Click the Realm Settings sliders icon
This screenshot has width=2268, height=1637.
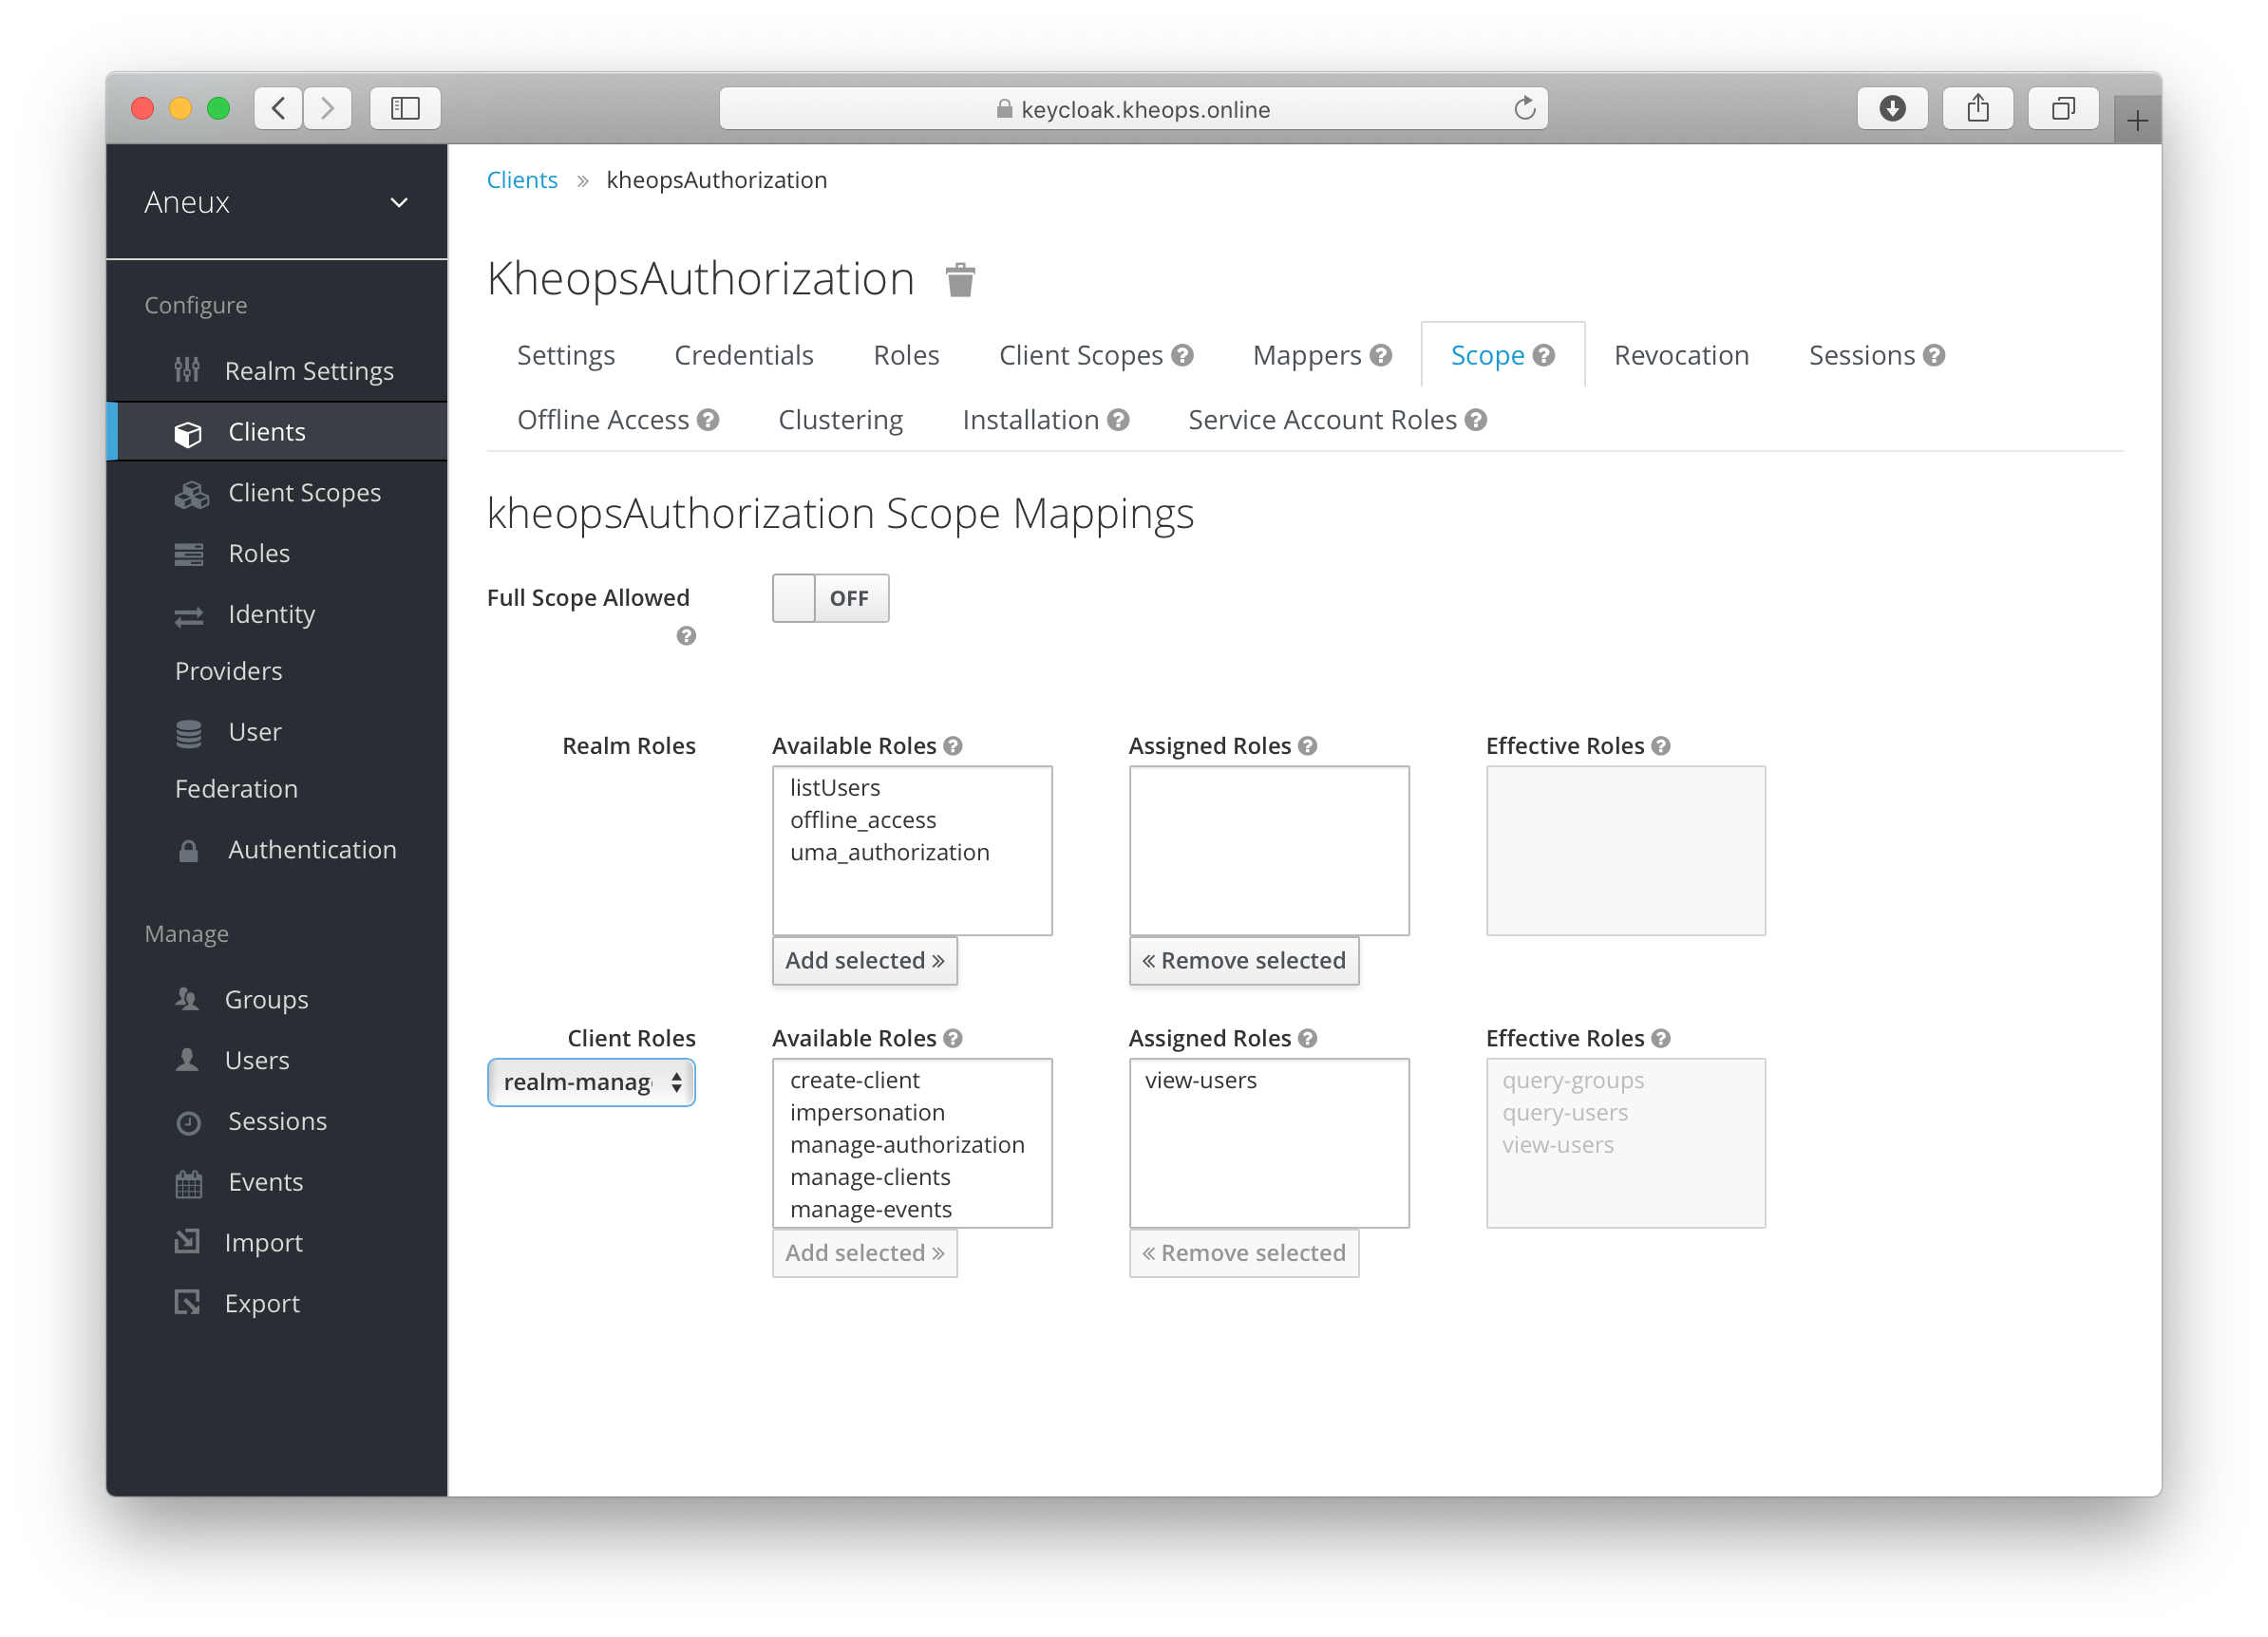tap(187, 370)
